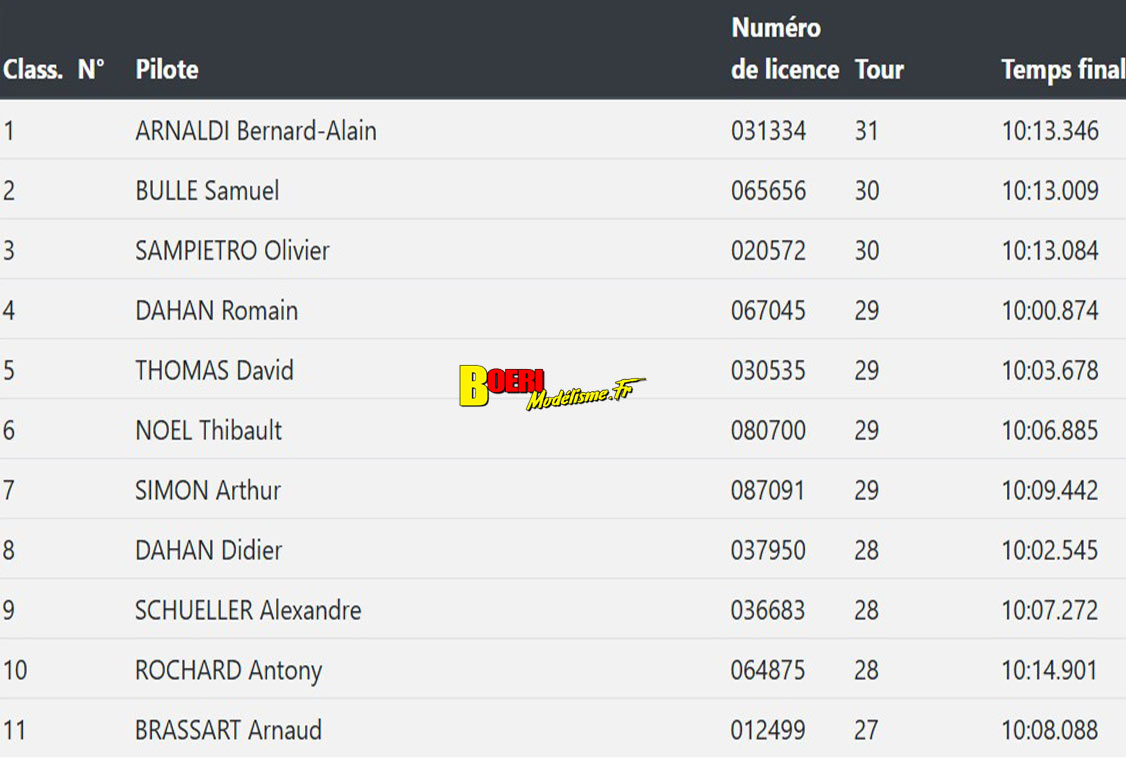Image resolution: width=1126 pixels, height=760 pixels.
Task: Select pilot BULLE Samuel row
Action: pyautogui.click(x=207, y=191)
